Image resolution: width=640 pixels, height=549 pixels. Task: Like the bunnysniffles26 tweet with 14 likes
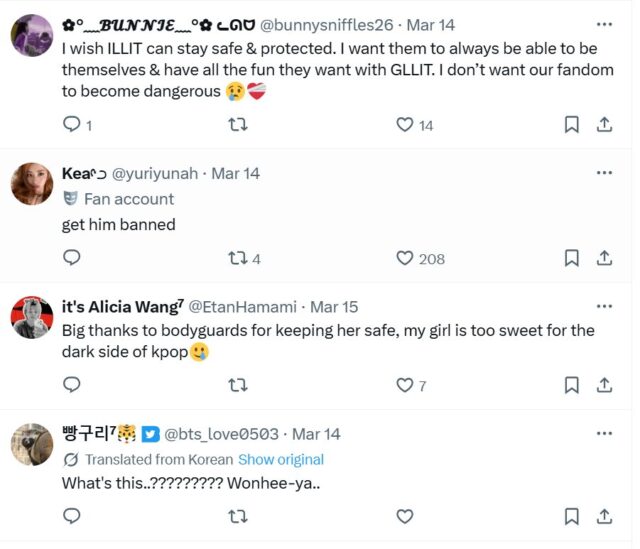click(x=405, y=125)
